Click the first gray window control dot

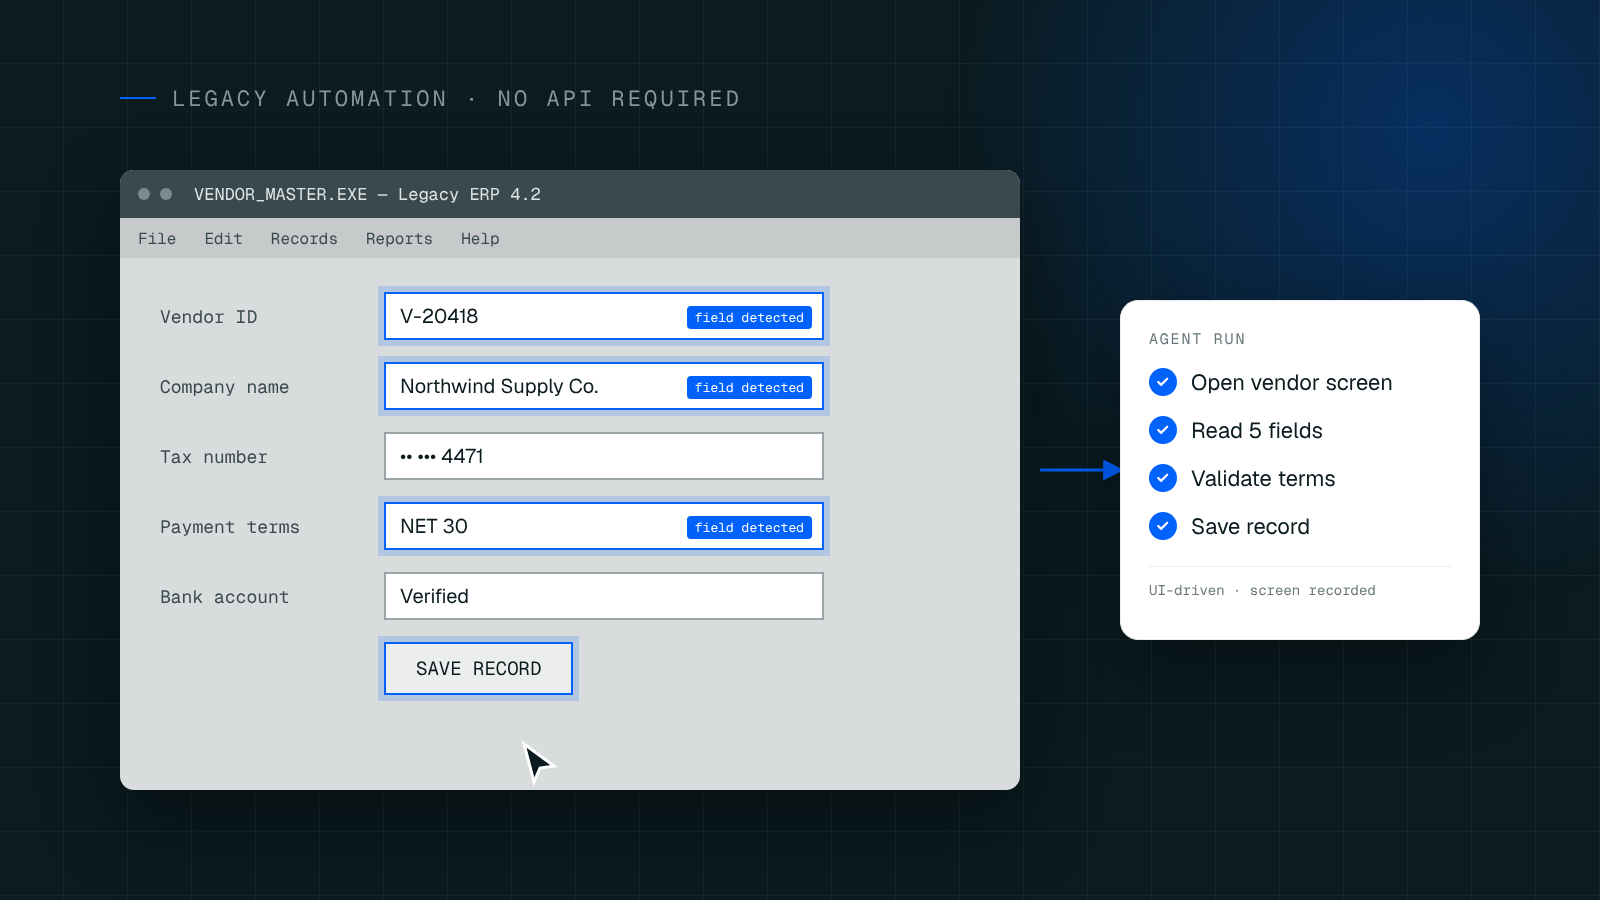[144, 194]
